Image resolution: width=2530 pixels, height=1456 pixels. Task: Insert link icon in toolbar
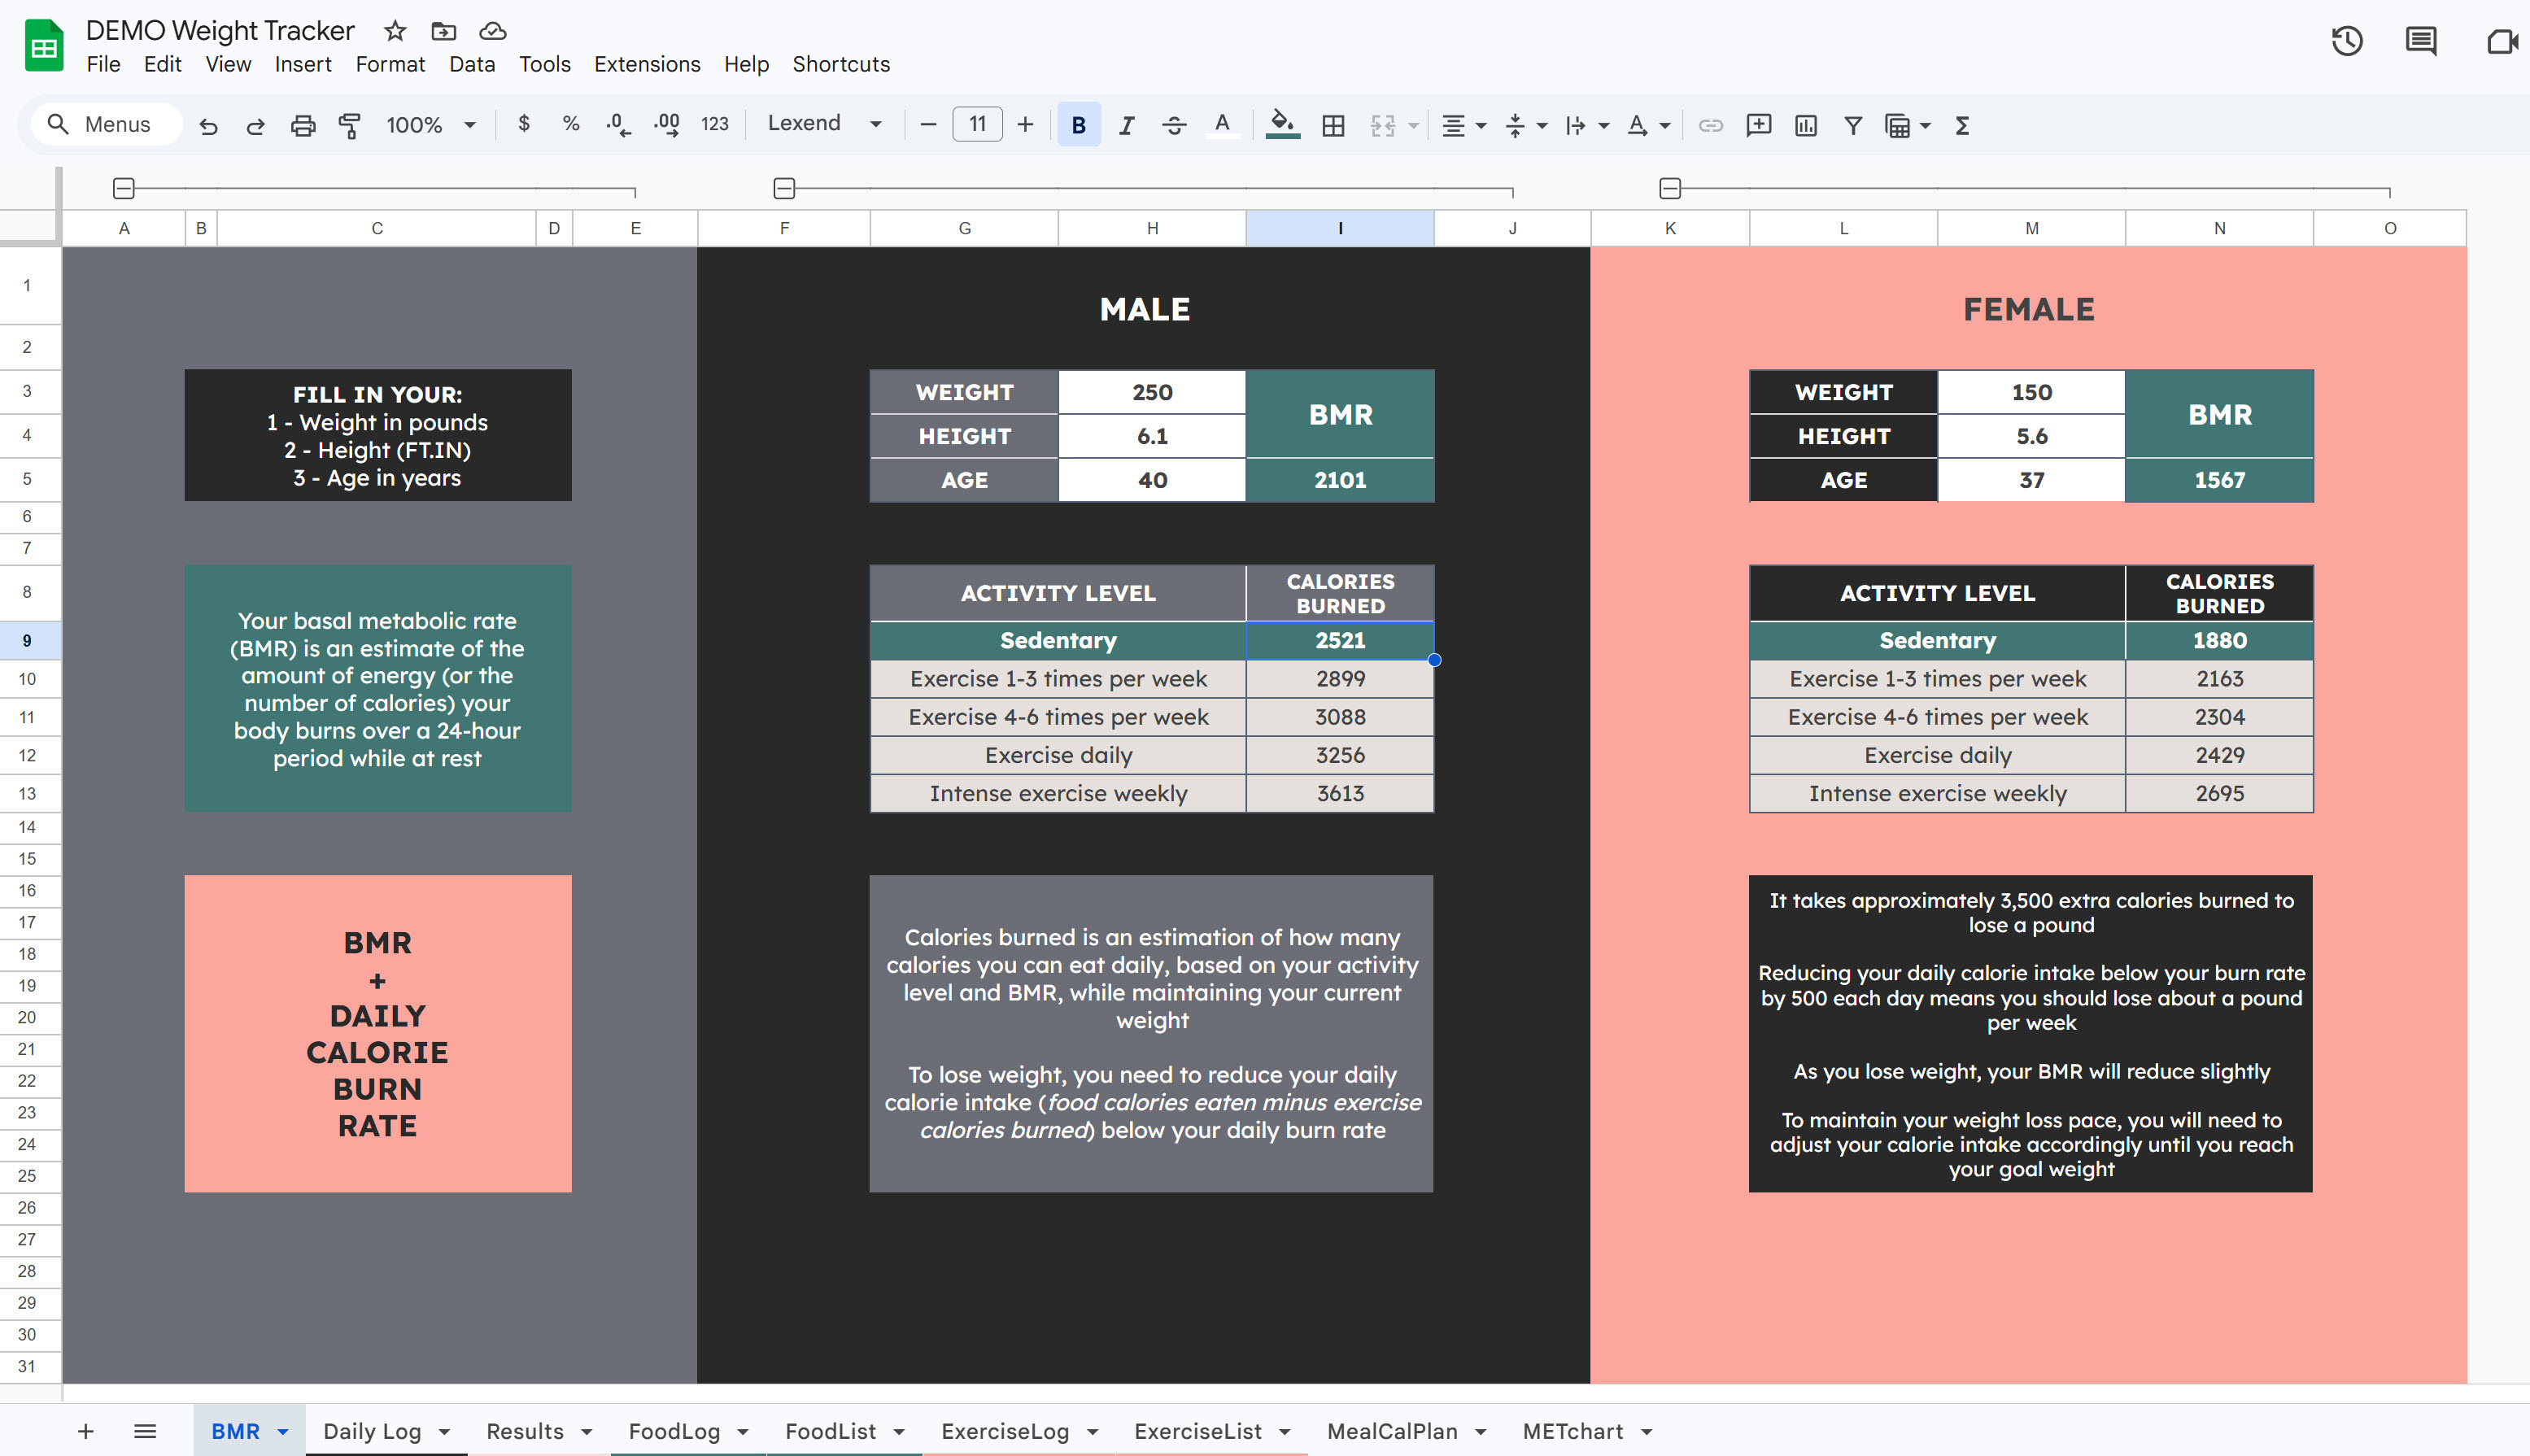point(1711,125)
